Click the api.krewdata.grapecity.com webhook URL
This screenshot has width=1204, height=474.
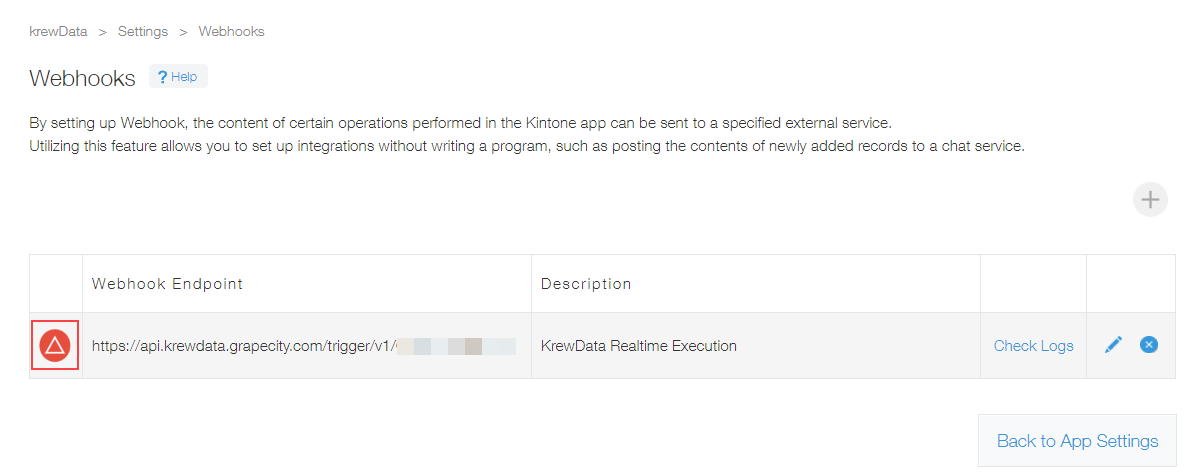[304, 346]
